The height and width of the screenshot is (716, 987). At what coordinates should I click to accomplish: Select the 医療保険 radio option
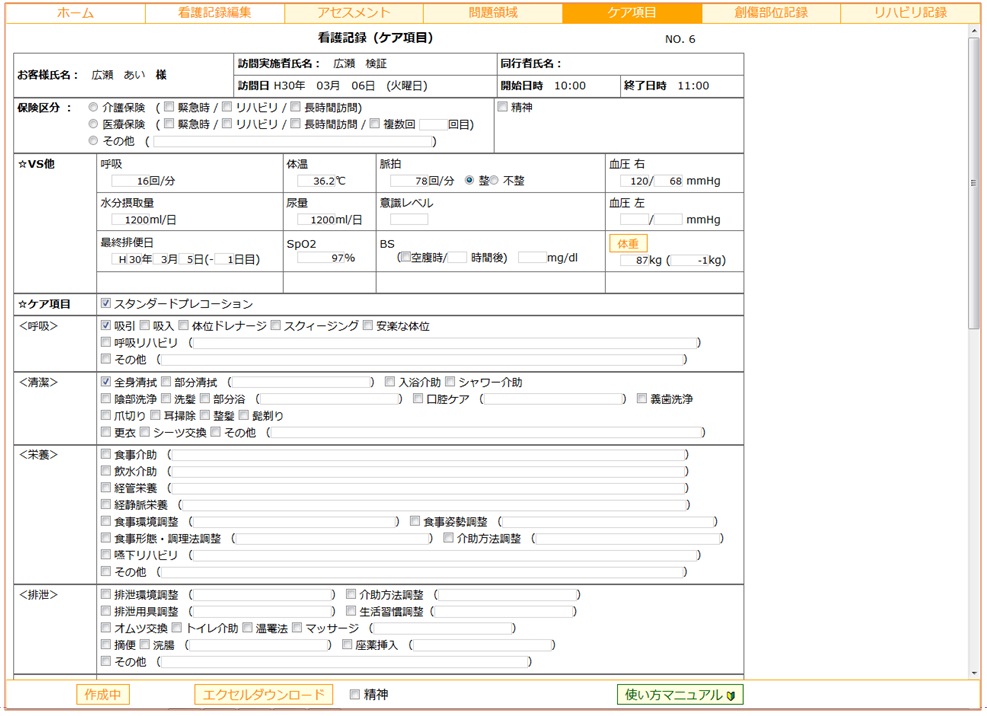coord(93,124)
